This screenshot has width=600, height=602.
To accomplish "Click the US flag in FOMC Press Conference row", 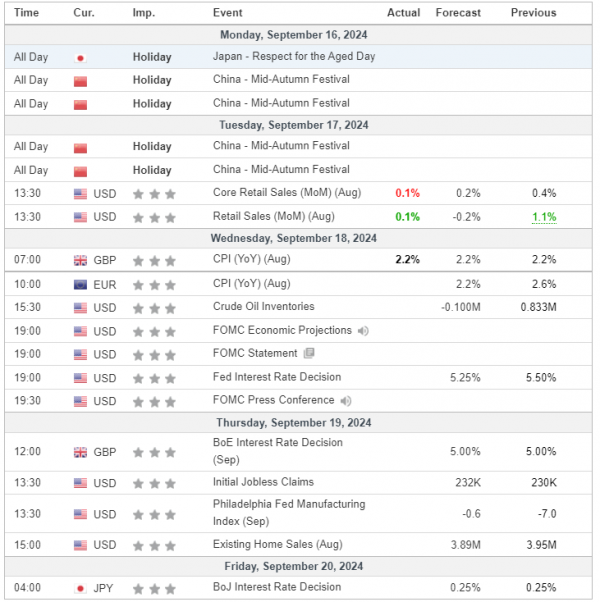I will click(80, 402).
